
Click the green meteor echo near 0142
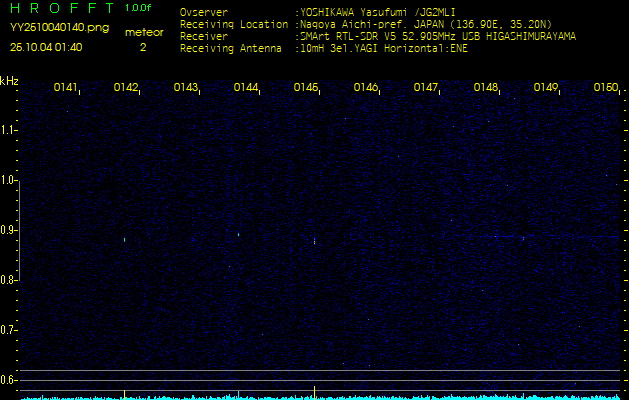point(124,240)
